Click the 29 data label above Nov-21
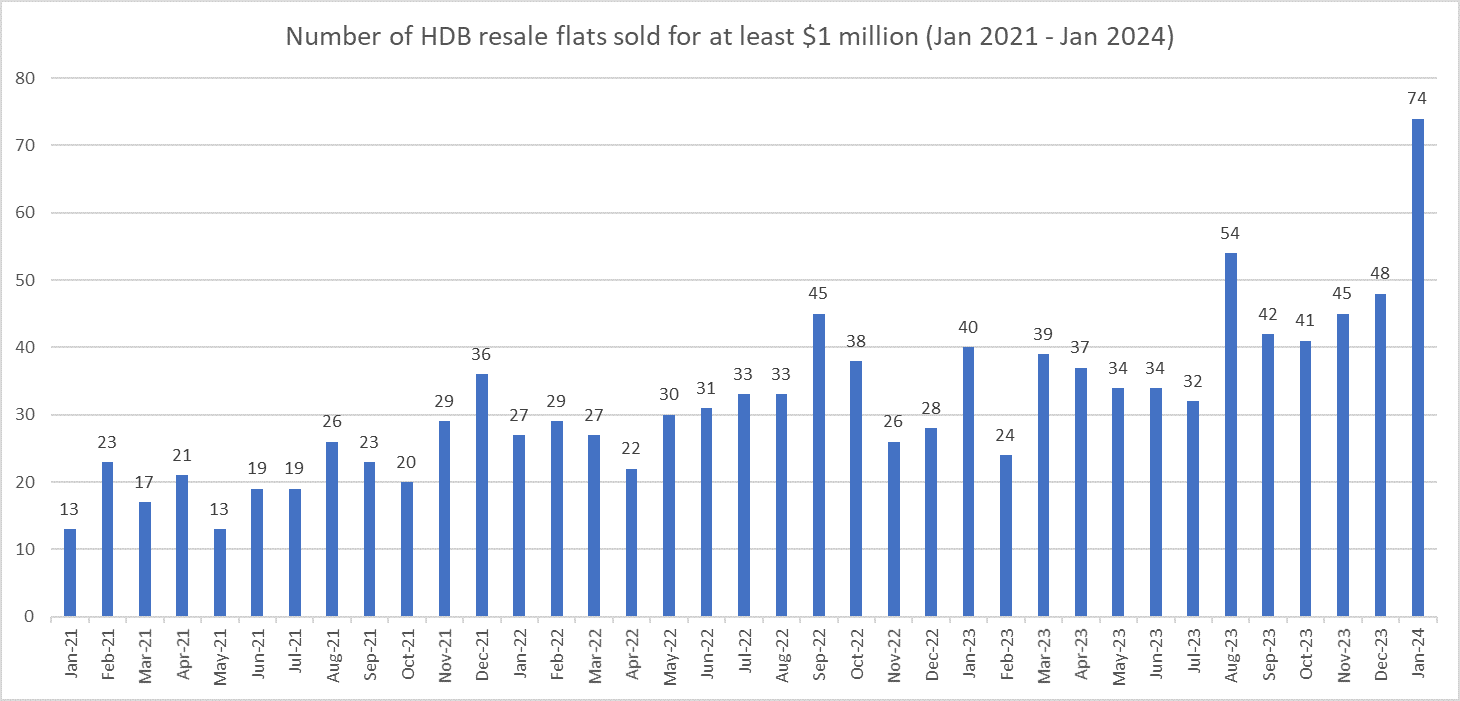The width and height of the screenshot is (1460, 701). (x=445, y=401)
